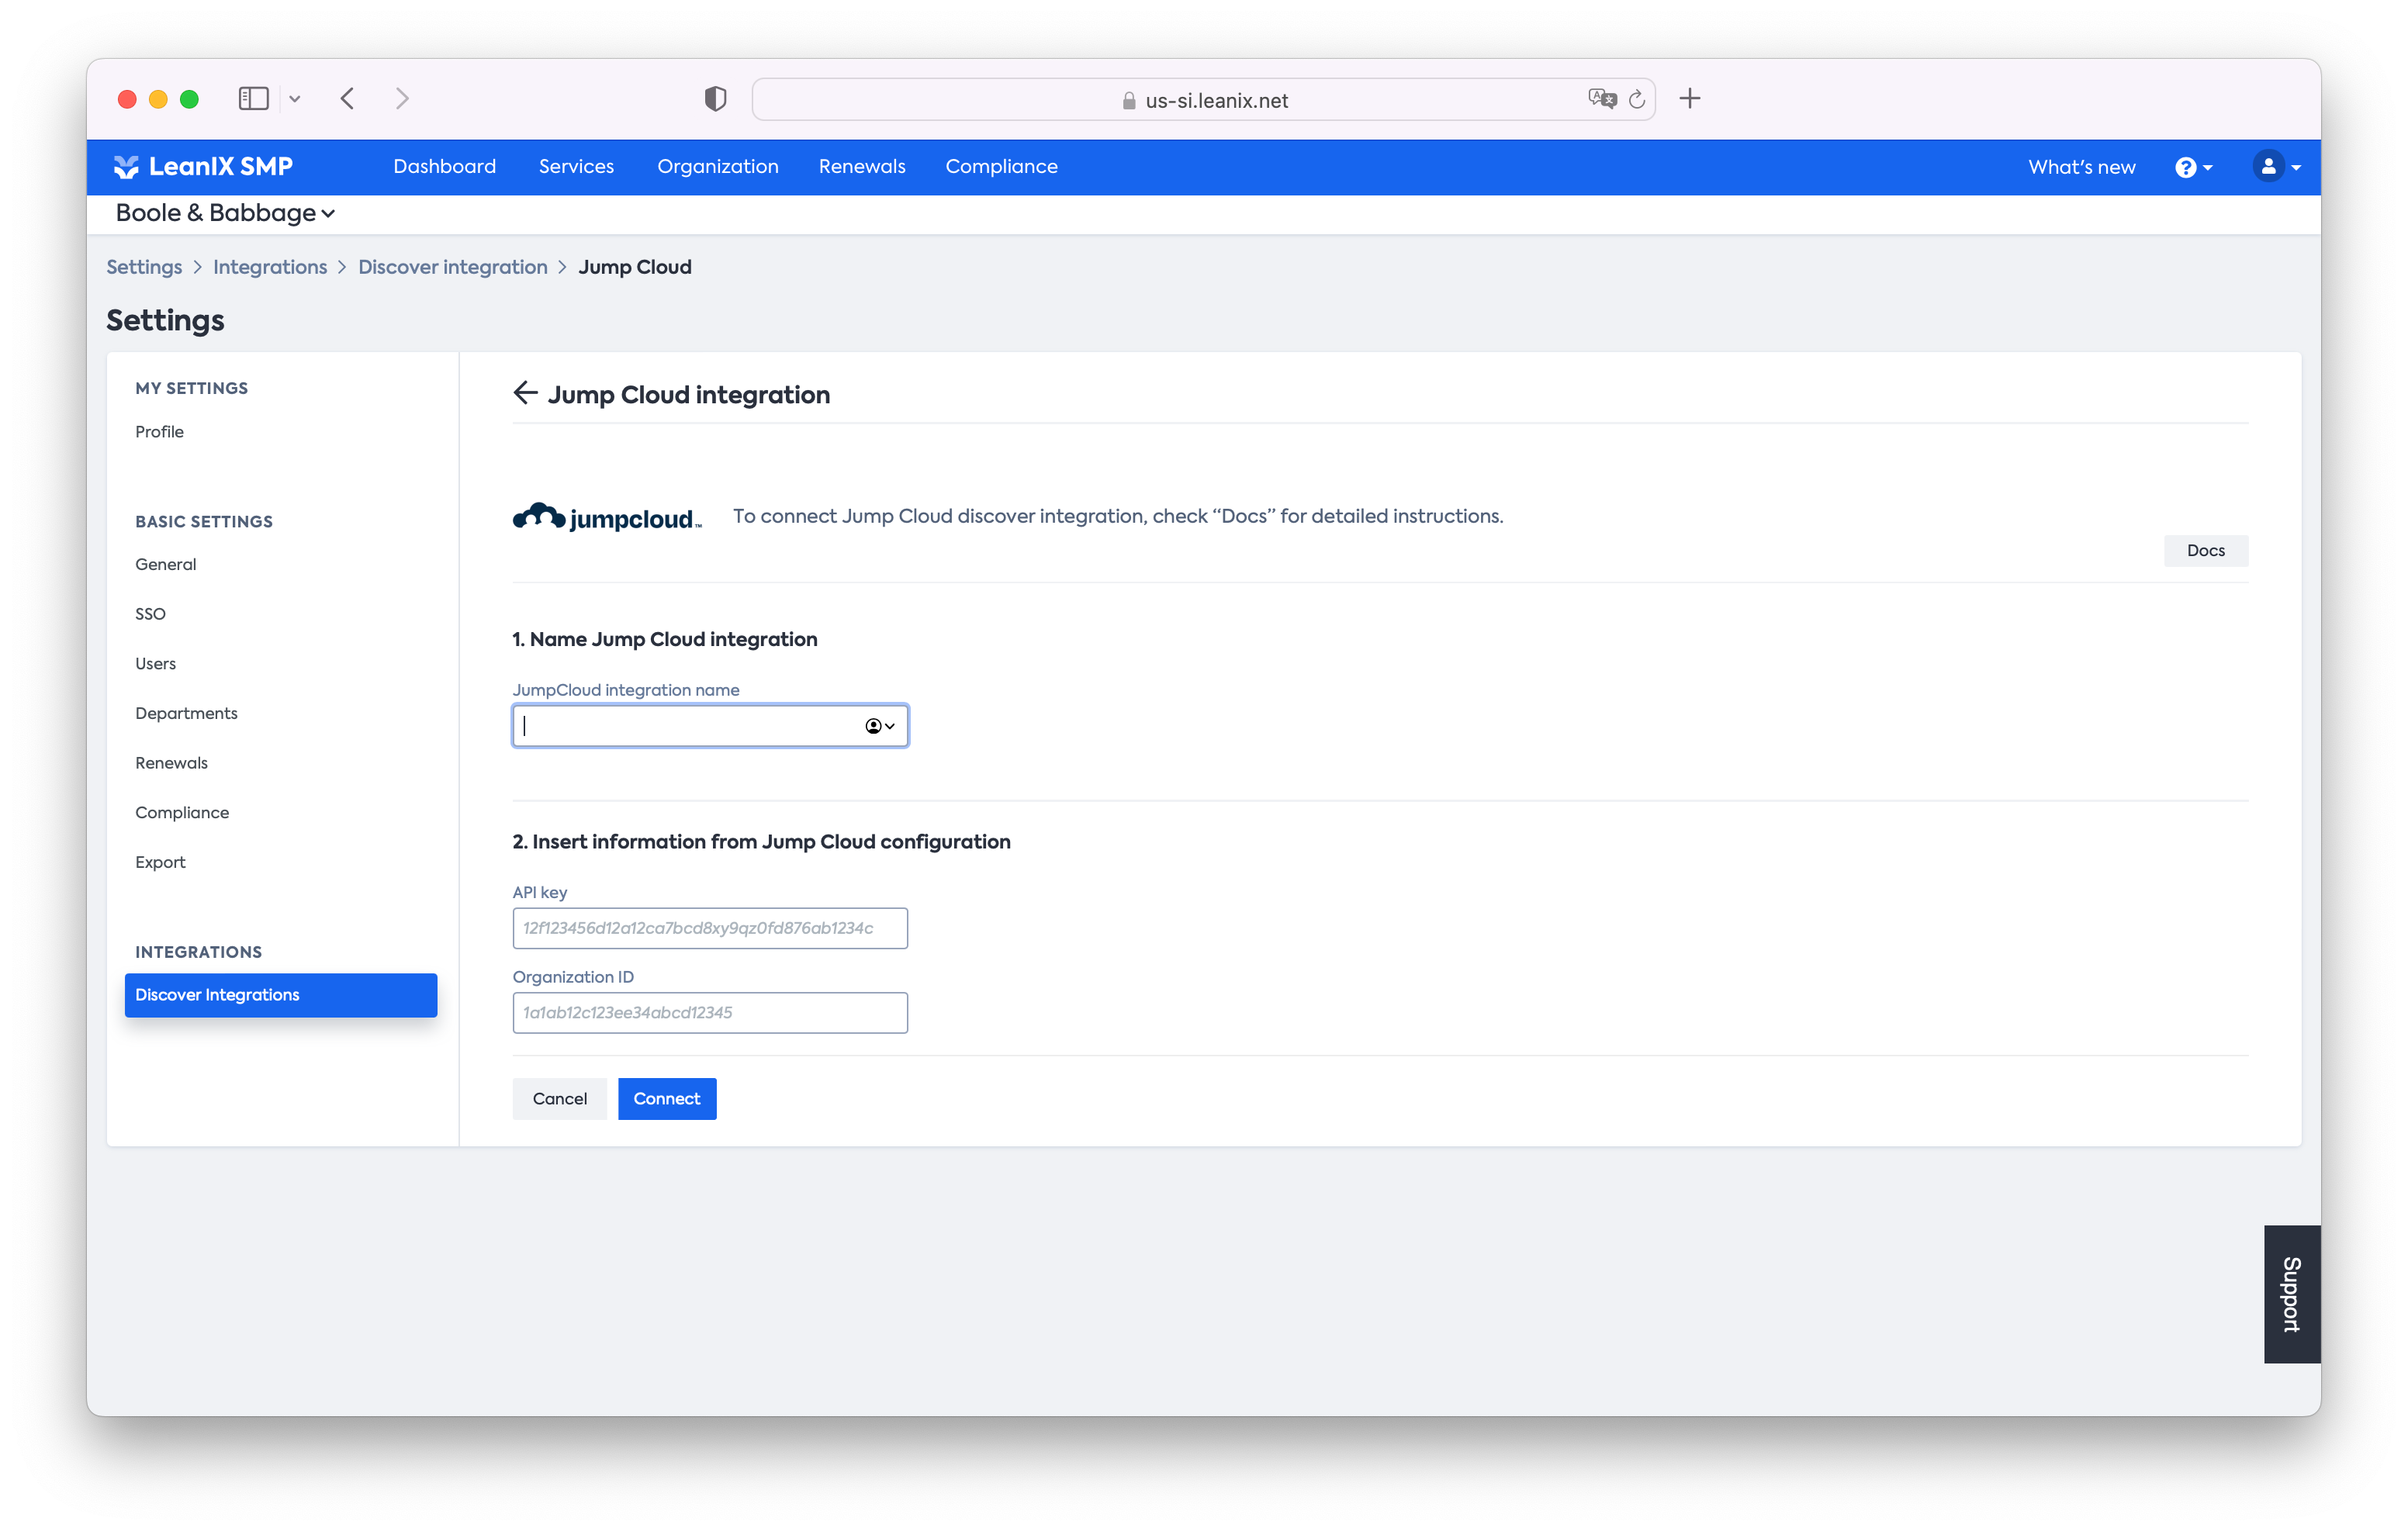Viewport: 2408px width, 1531px height.
Task: Click into the Organization ID field
Action: (710, 1013)
